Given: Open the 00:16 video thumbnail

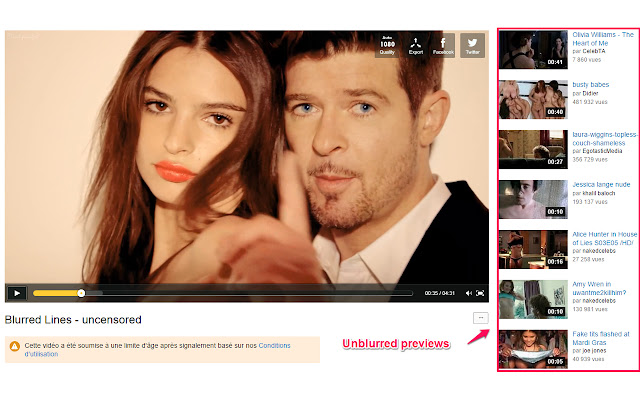Looking at the screenshot, I should pos(533,249).
